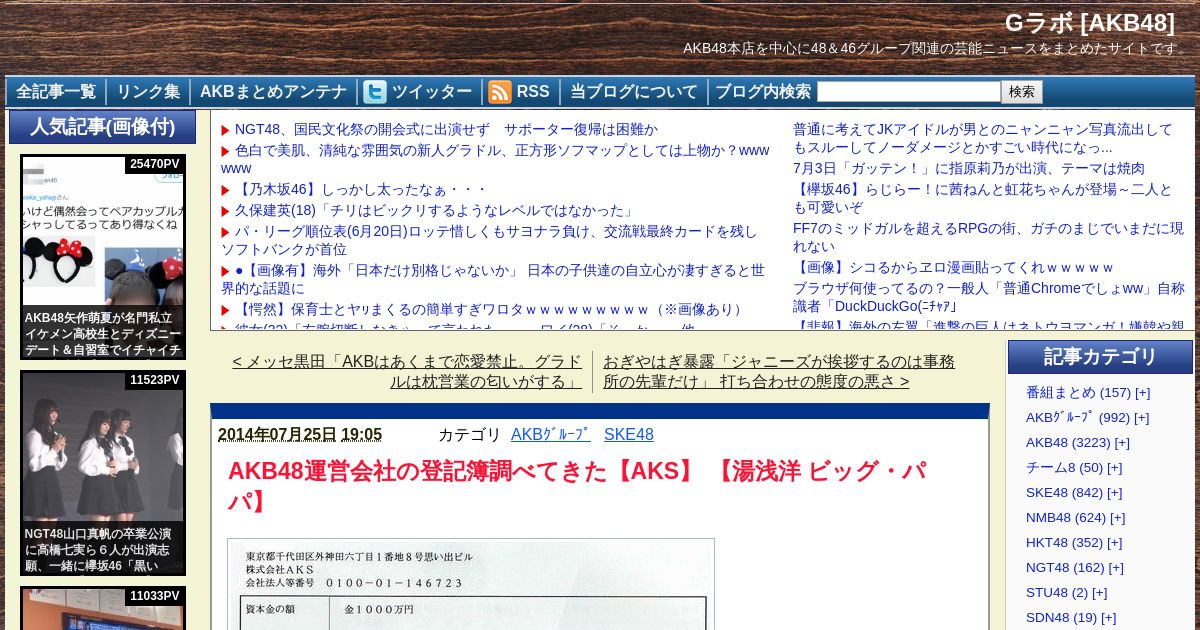Click the AKBグループ category link on the post
Image resolution: width=1200 pixels, height=630 pixels.
coord(551,434)
